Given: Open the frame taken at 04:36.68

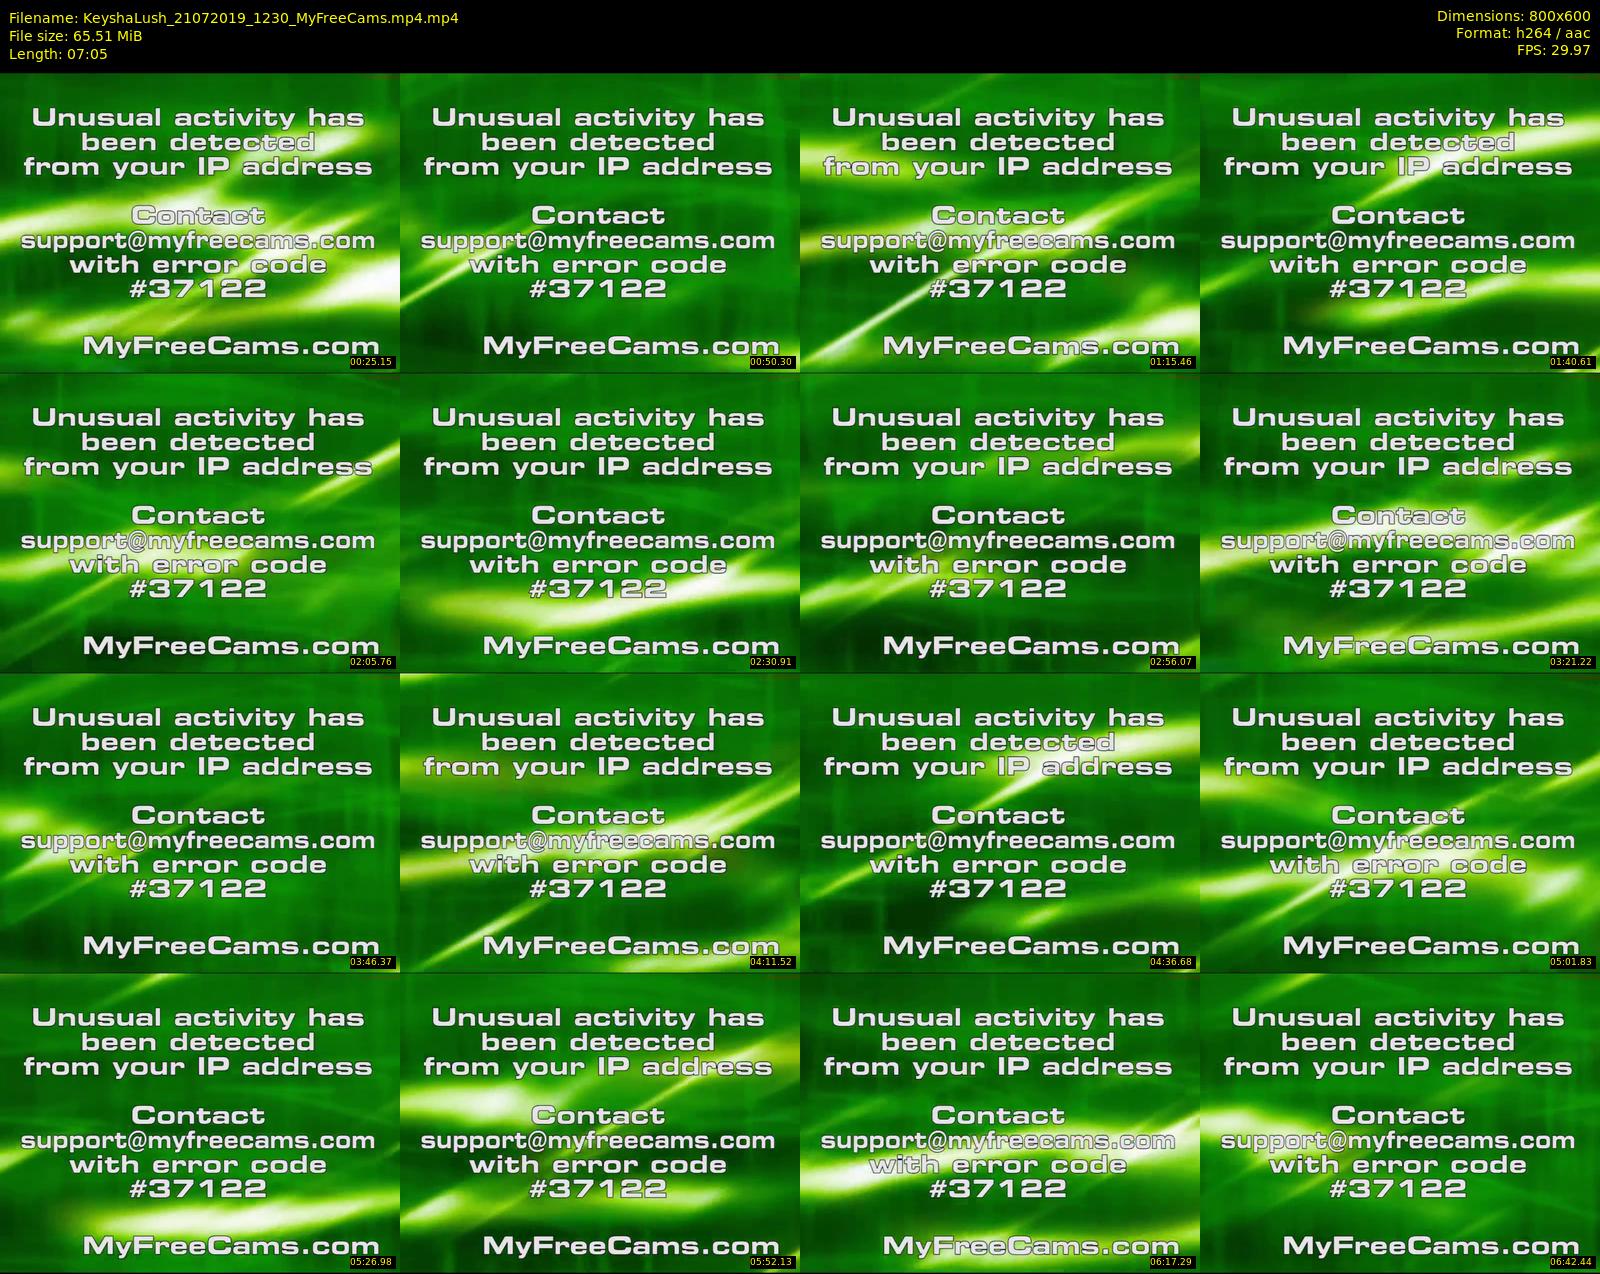Looking at the screenshot, I should click(x=1000, y=822).
